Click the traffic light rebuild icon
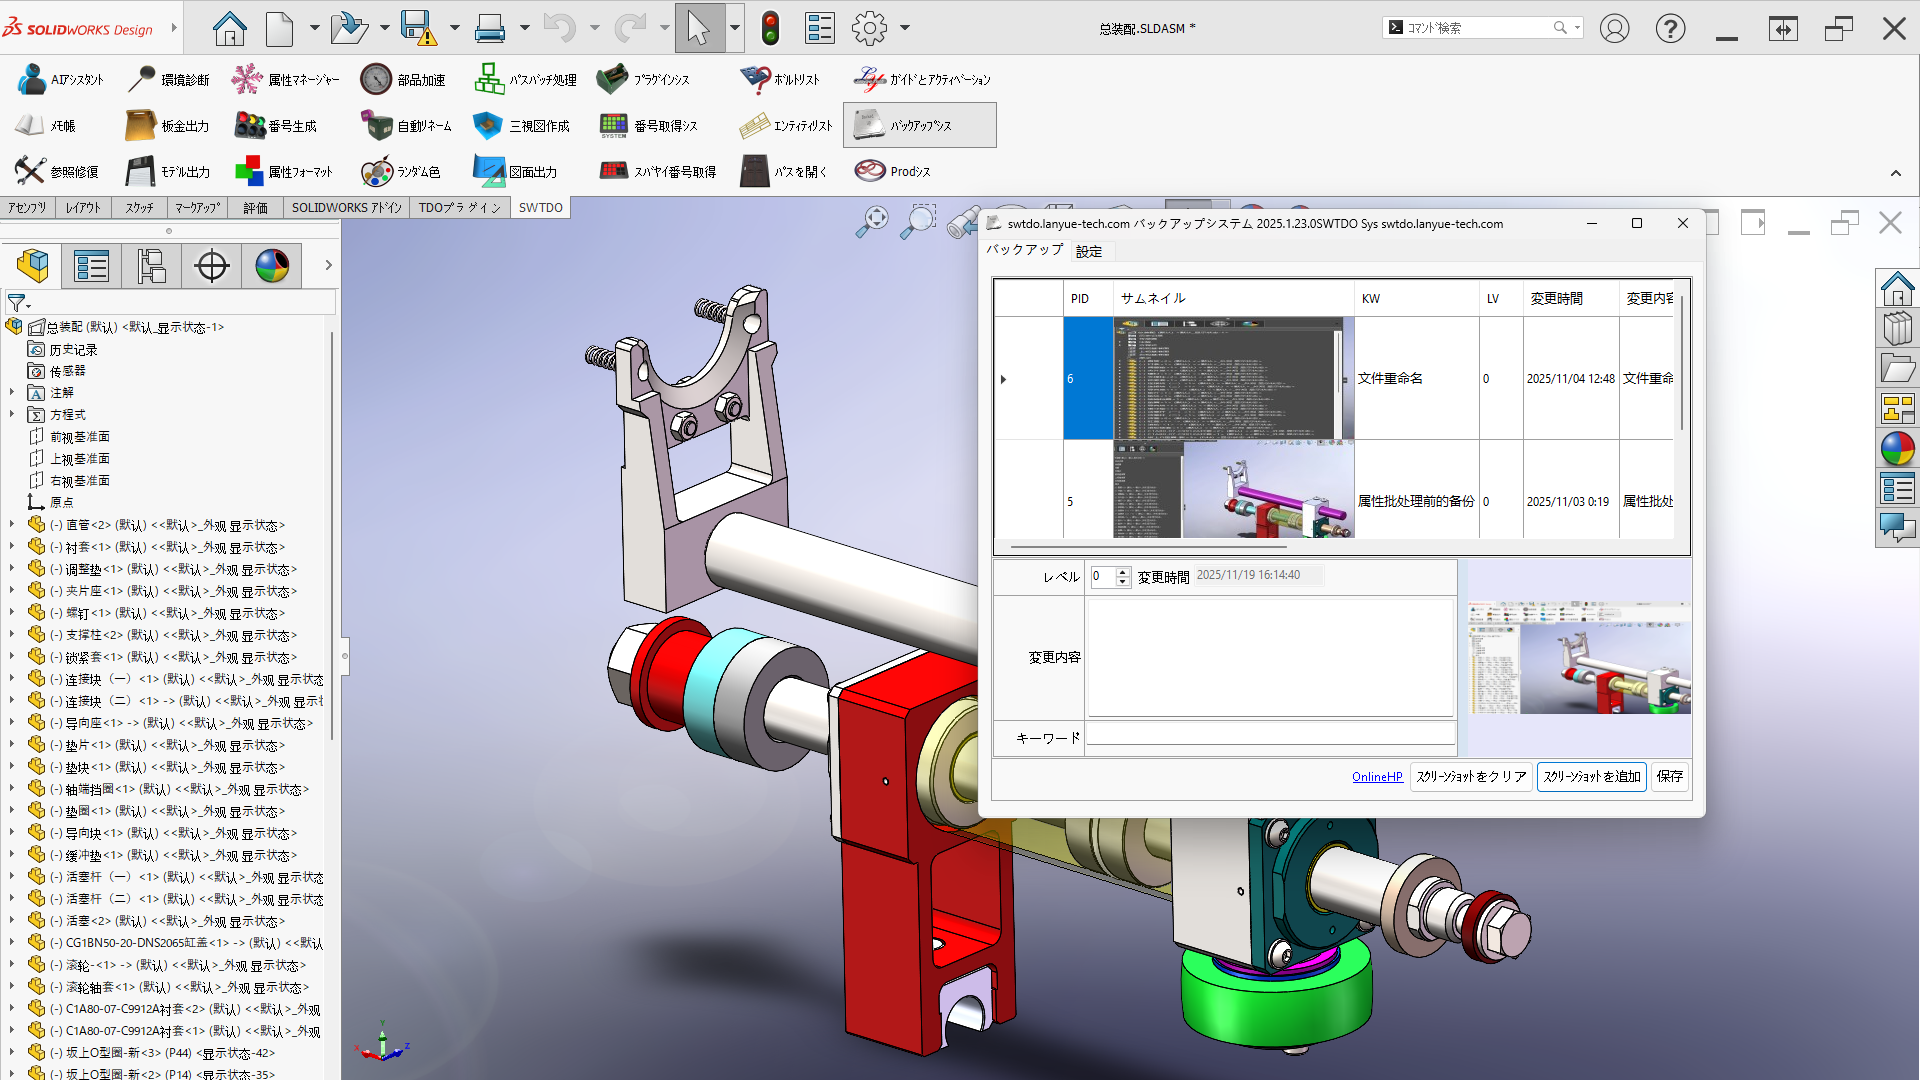1920x1080 pixels. (770, 28)
